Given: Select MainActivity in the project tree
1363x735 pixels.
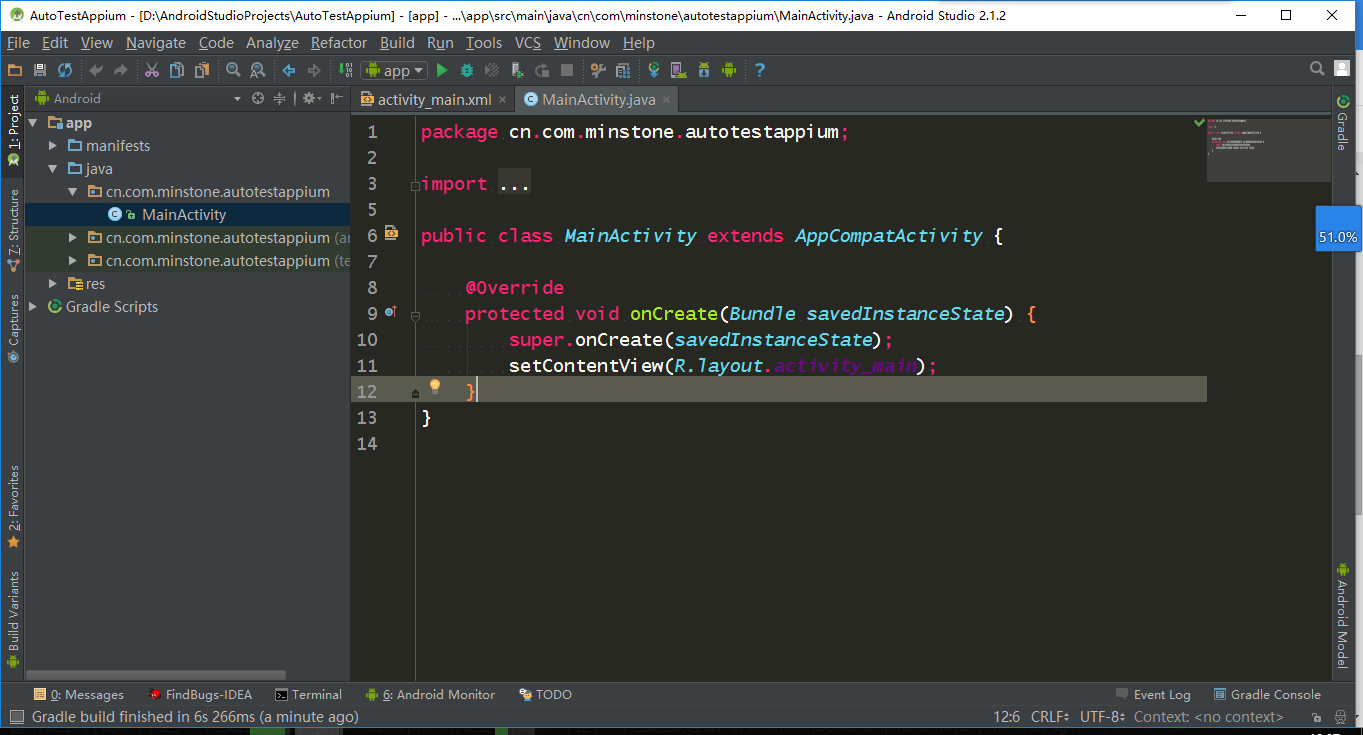Looking at the screenshot, I should click(184, 215).
